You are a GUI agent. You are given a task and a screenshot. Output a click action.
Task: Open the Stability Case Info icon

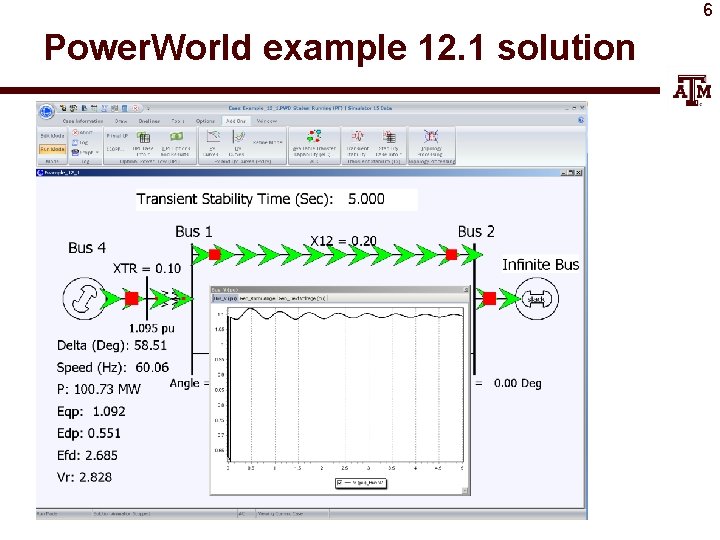click(x=389, y=136)
